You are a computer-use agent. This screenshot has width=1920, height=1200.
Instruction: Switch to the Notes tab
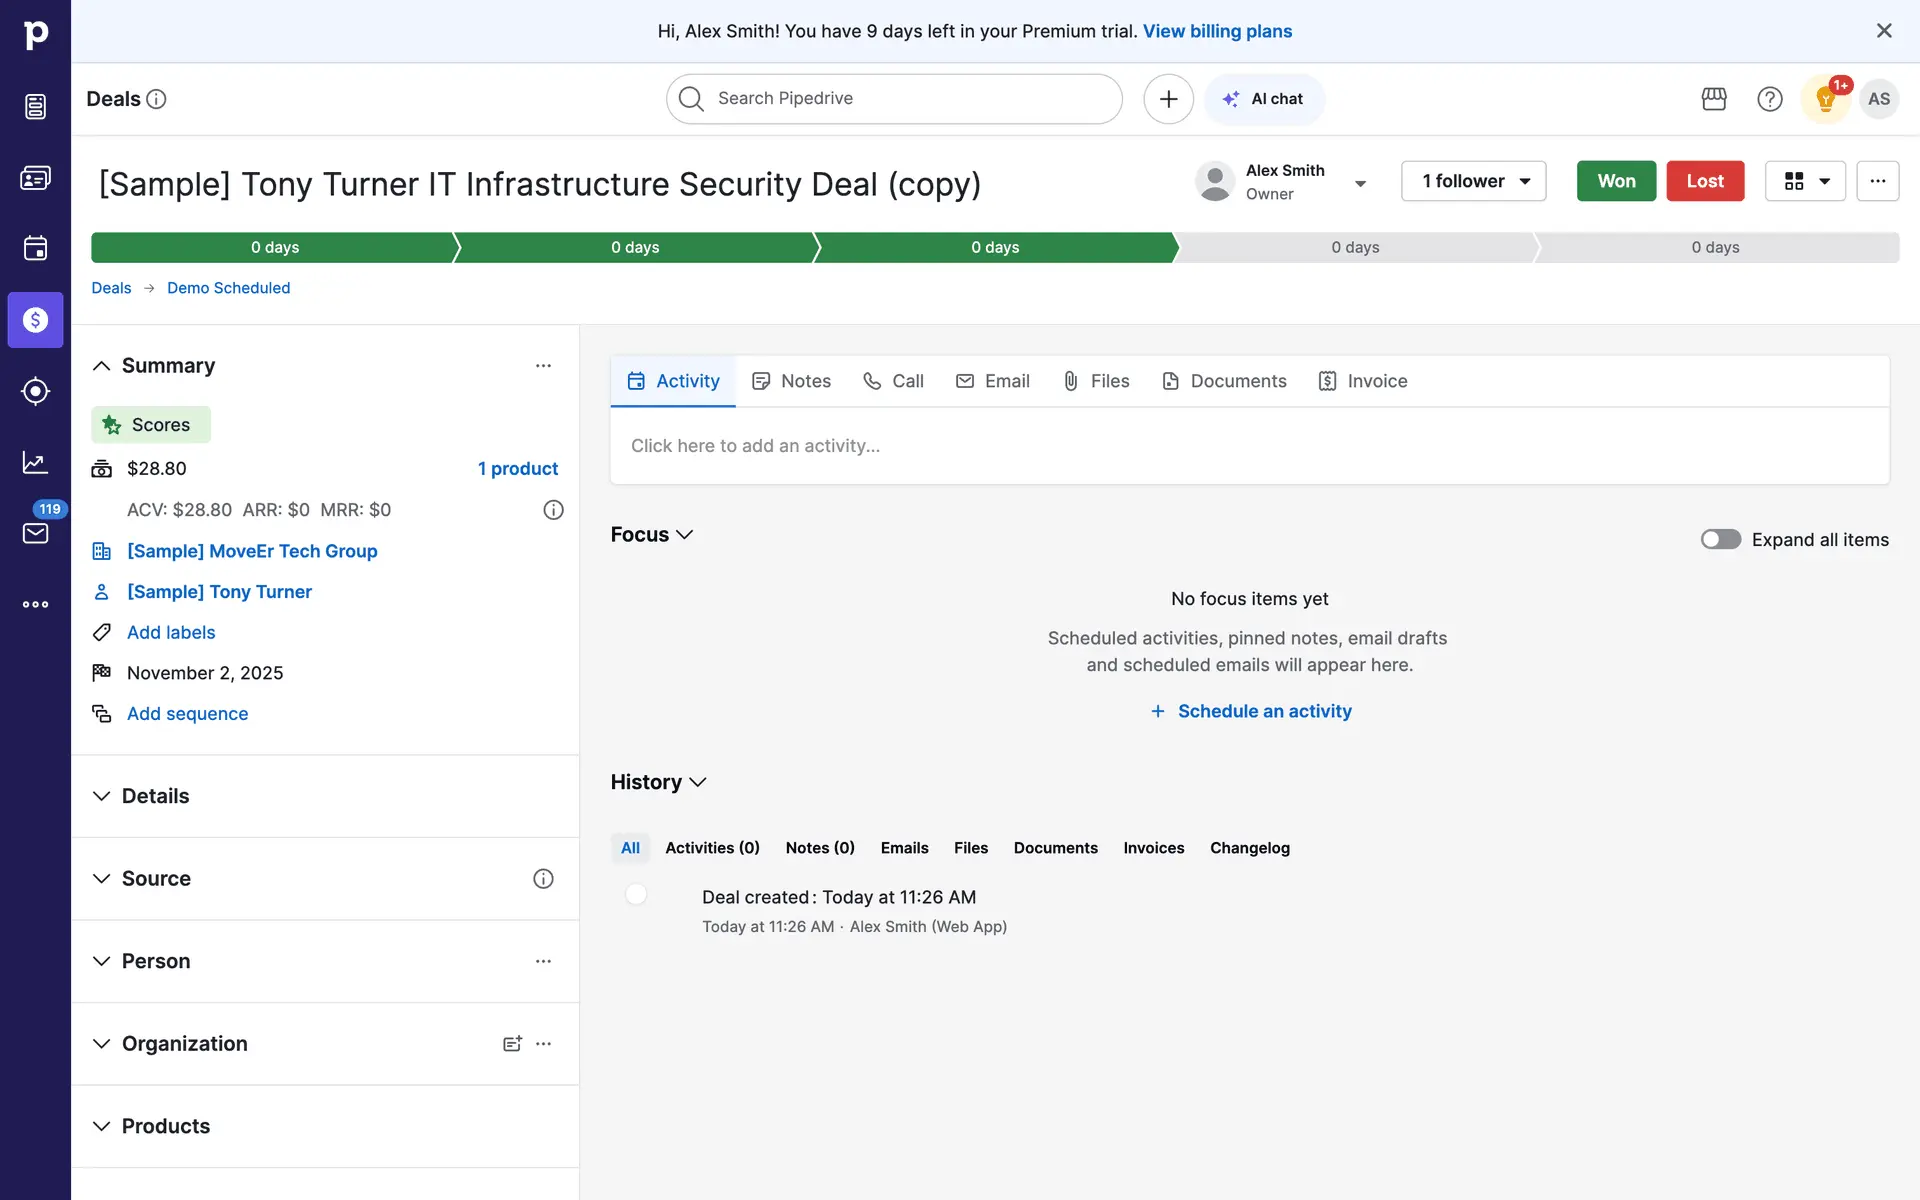791,381
